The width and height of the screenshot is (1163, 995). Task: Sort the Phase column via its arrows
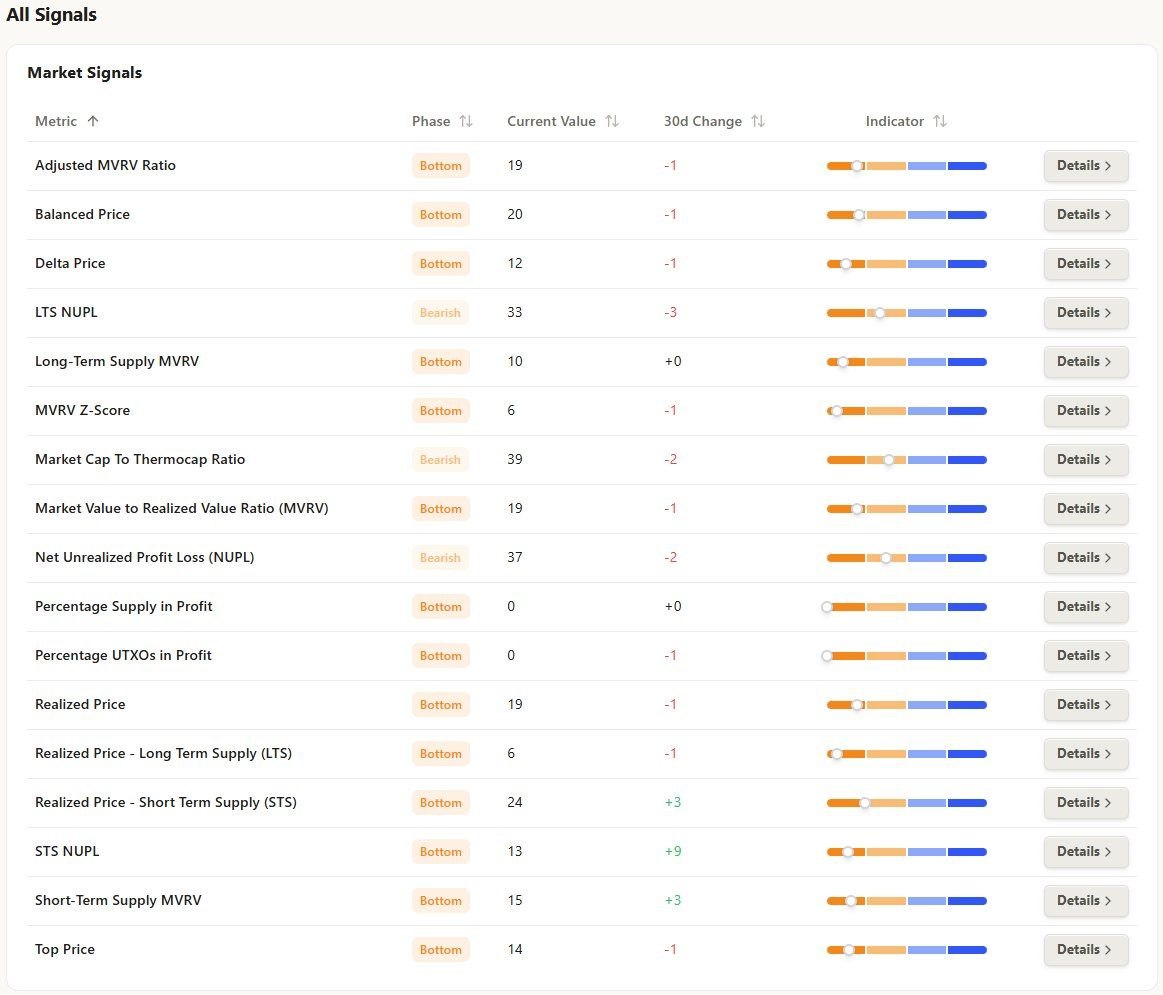click(x=466, y=121)
